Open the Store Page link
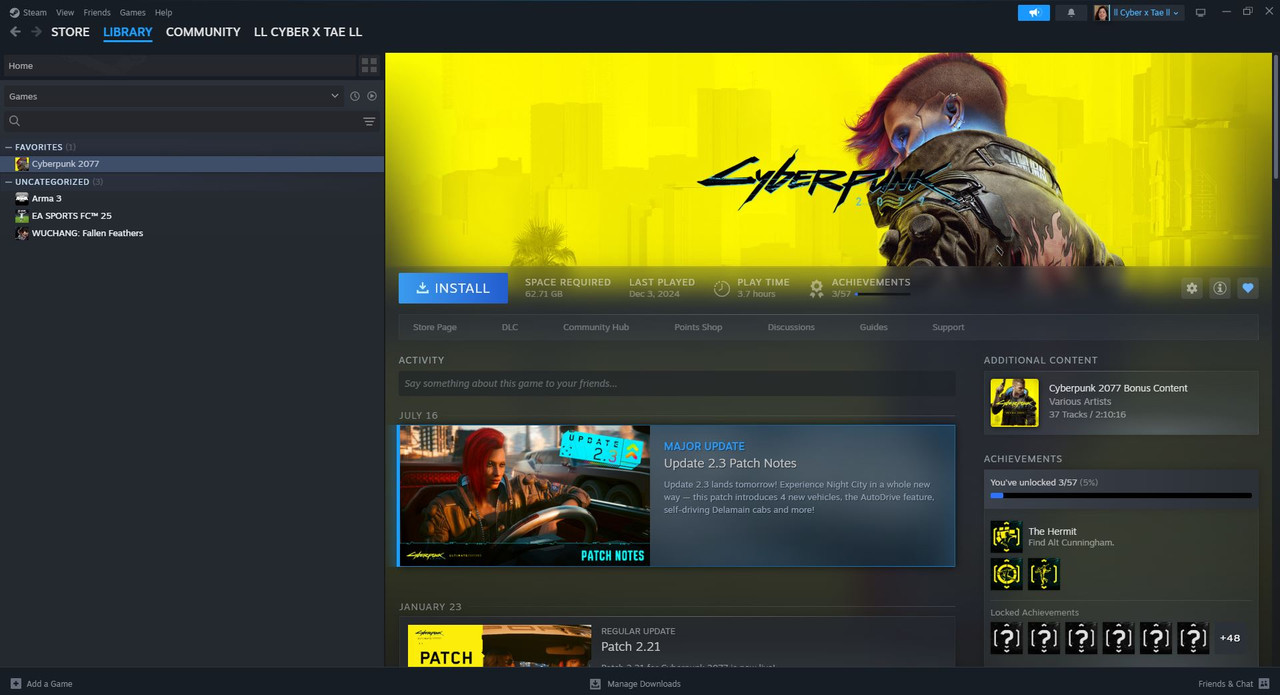The width and height of the screenshot is (1280, 695). [435, 327]
